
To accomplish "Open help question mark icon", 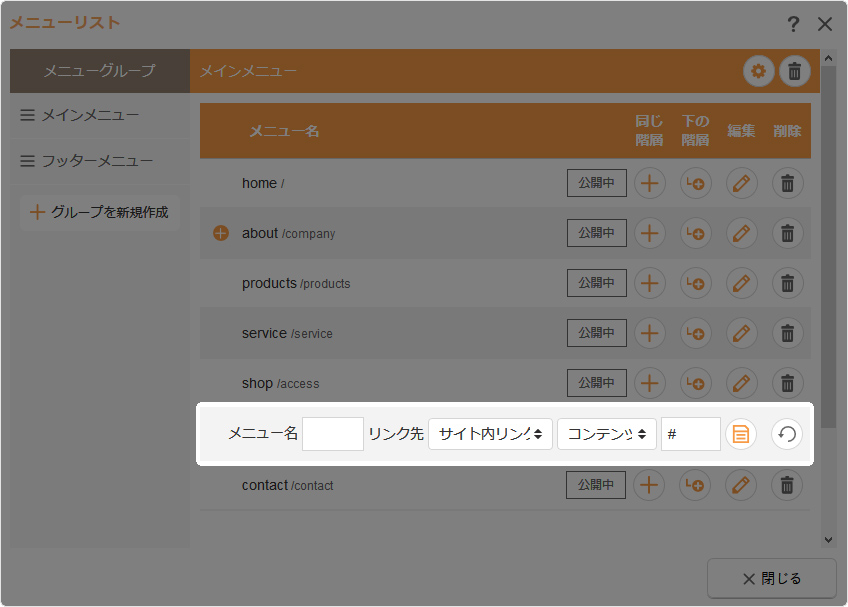I will [793, 24].
